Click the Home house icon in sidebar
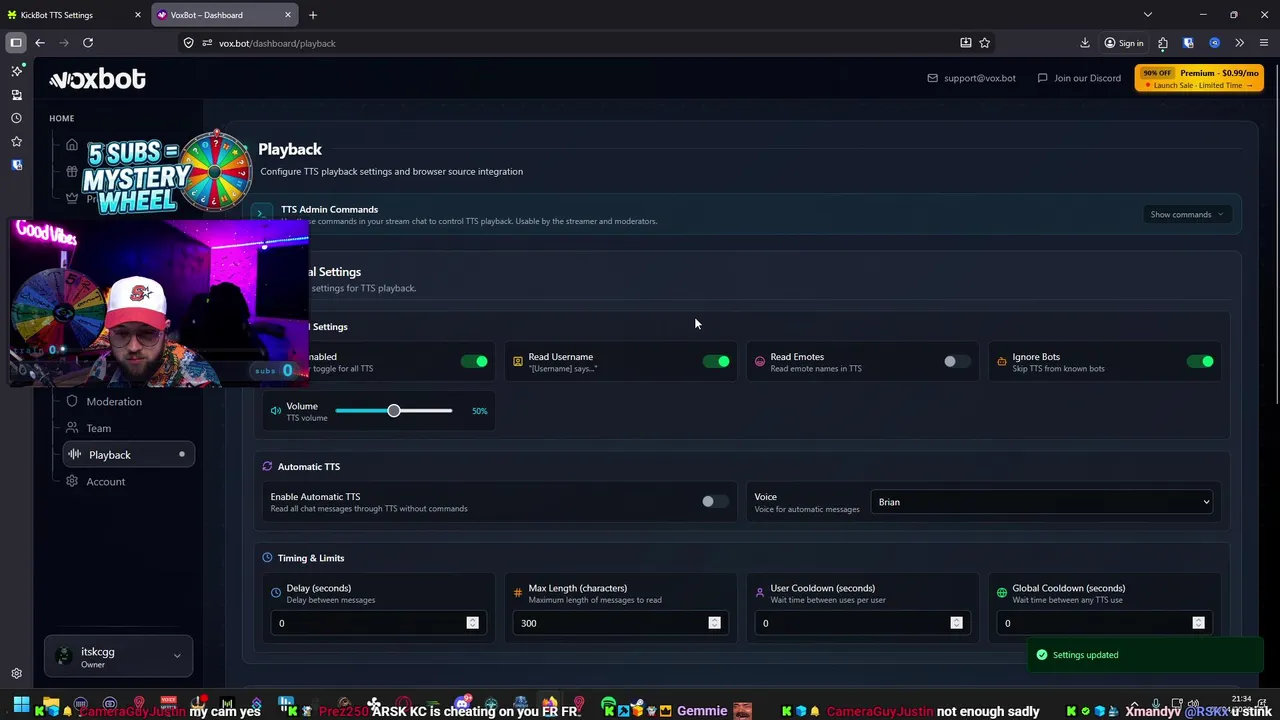 [72, 145]
